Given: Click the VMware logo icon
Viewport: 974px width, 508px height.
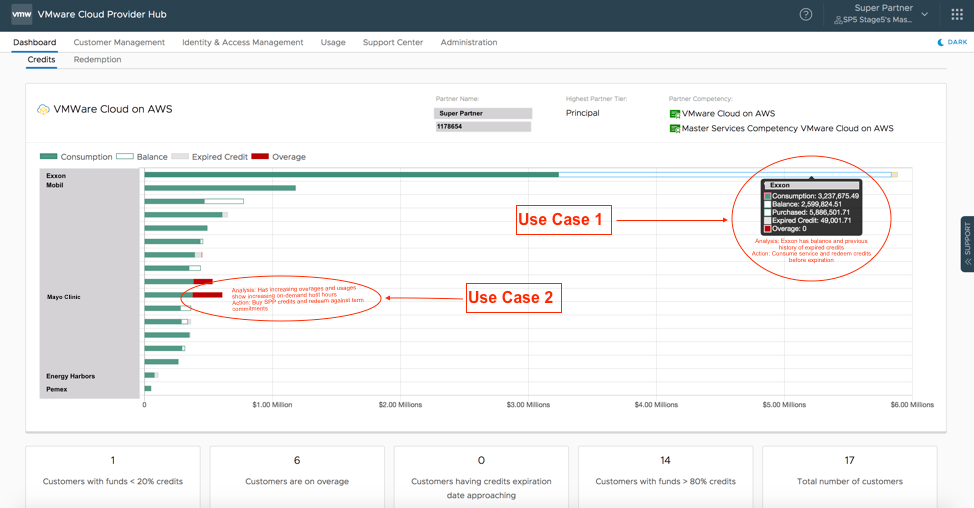Looking at the screenshot, I should point(21,14).
